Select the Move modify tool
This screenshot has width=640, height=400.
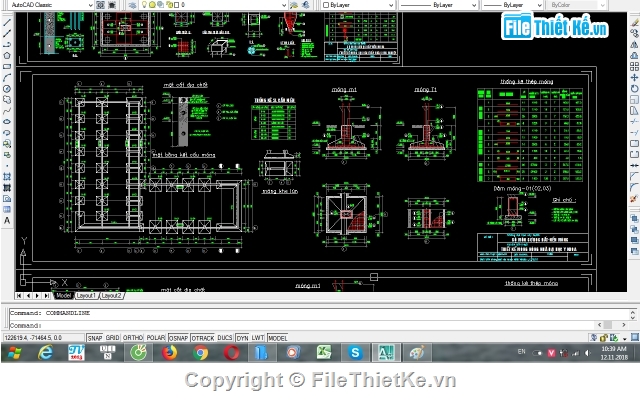click(634, 78)
